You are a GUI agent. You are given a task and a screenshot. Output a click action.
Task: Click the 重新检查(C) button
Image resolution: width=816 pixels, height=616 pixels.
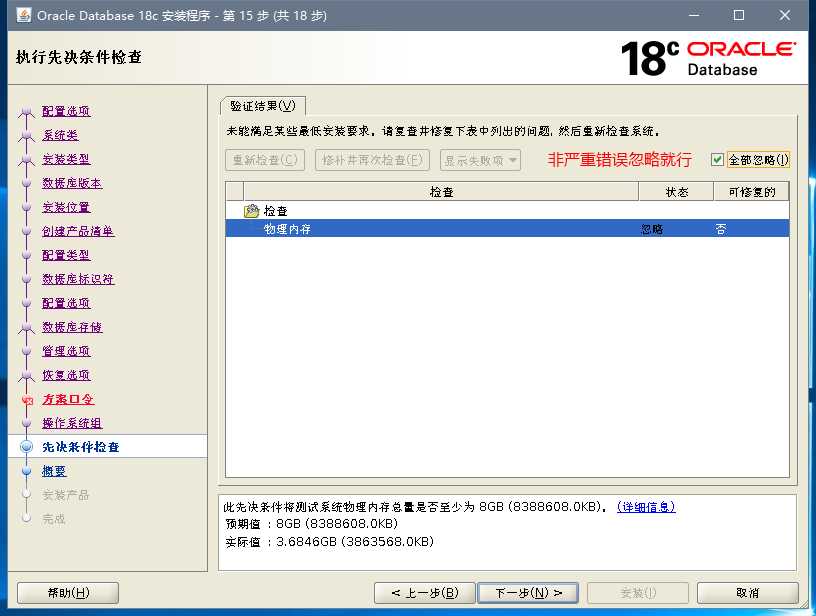click(265, 160)
